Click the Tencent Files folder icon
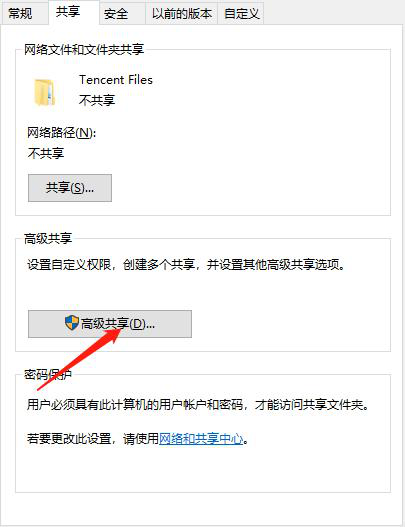Image resolution: width=405 pixels, height=527 pixels. [x=44, y=92]
